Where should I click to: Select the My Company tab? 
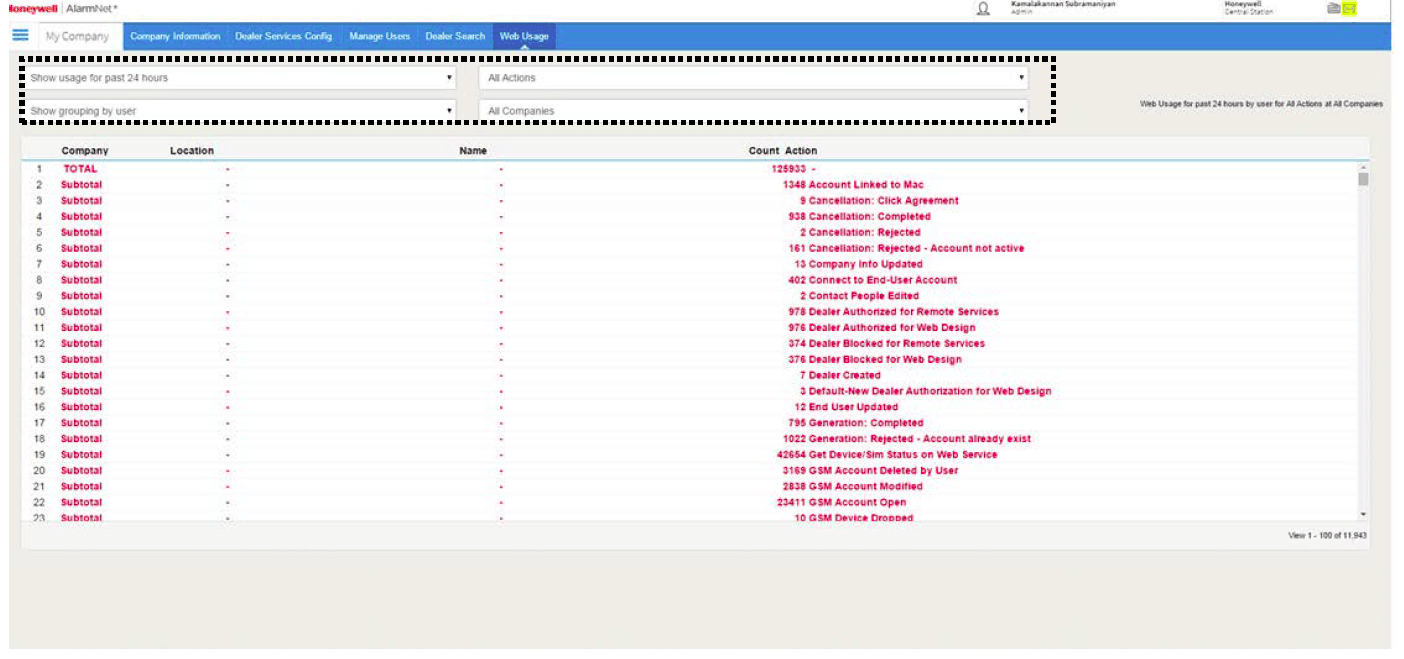point(77,36)
